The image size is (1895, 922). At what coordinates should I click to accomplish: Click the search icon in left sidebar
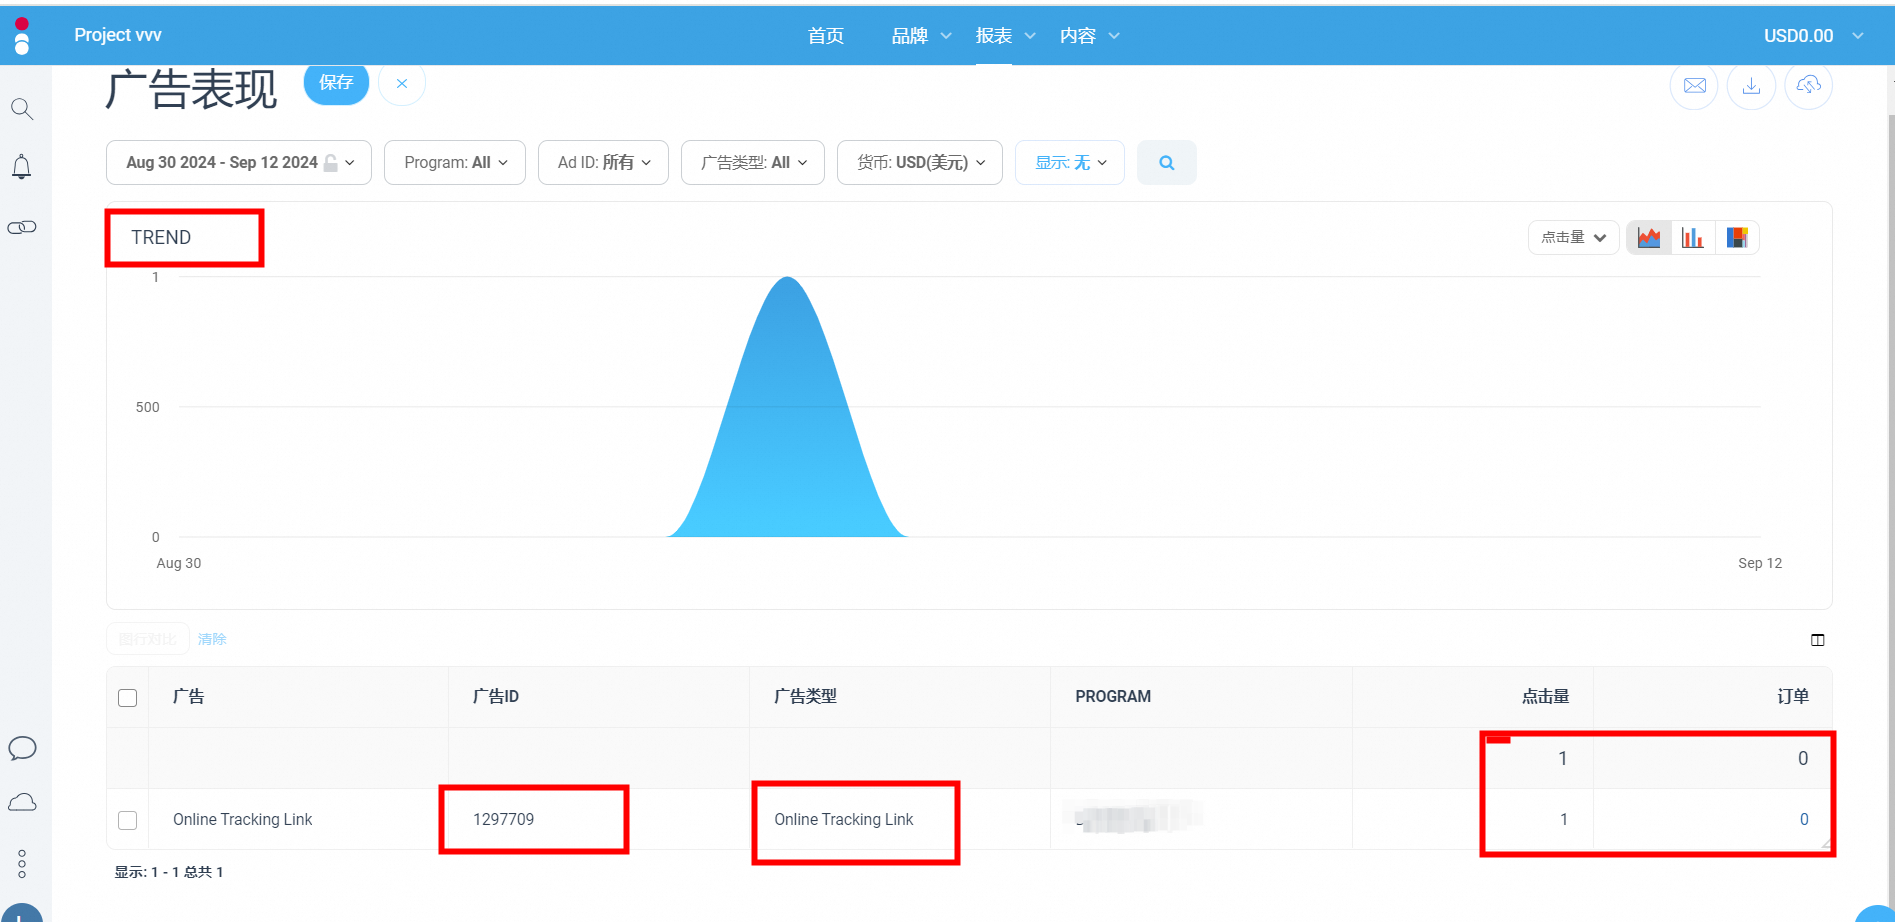tap(22, 109)
